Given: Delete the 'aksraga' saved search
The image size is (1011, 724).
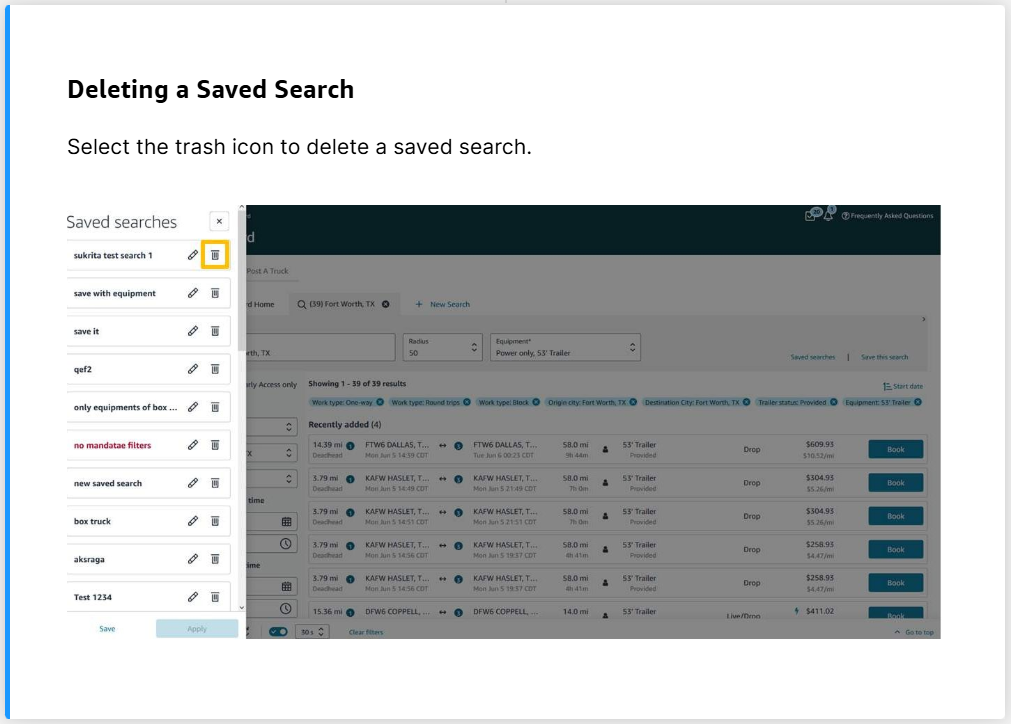Looking at the screenshot, I should coord(214,559).
